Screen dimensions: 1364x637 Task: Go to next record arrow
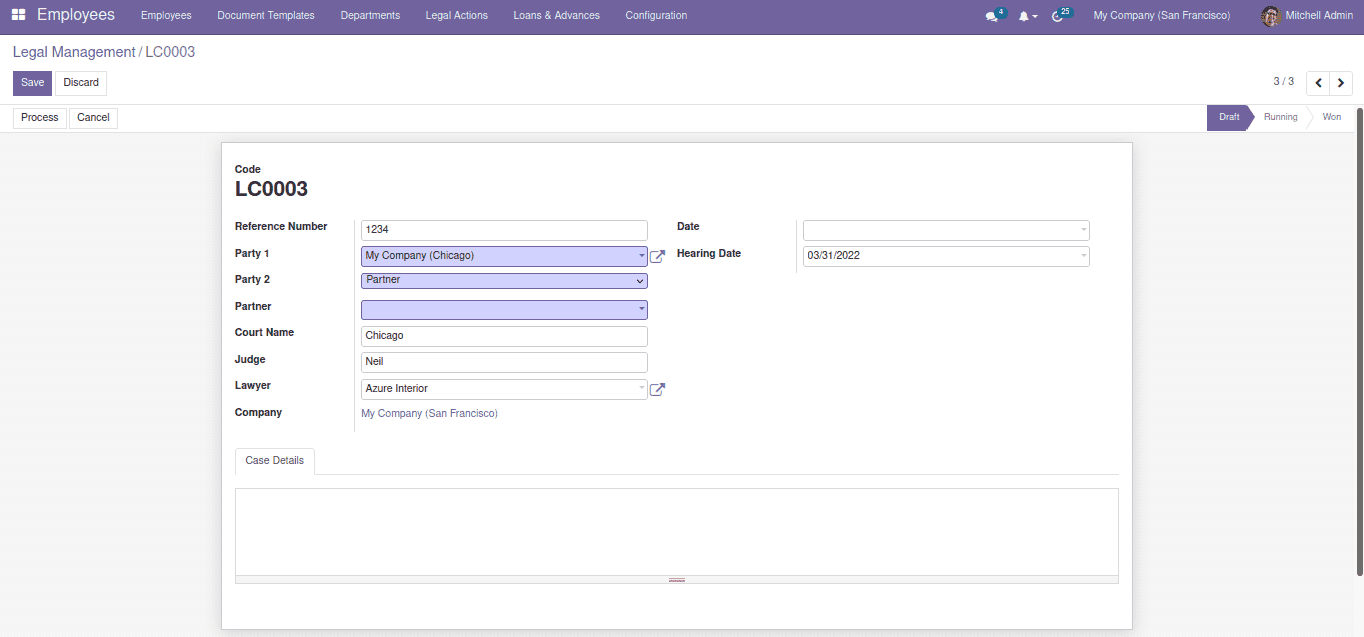coord(1341,83)
